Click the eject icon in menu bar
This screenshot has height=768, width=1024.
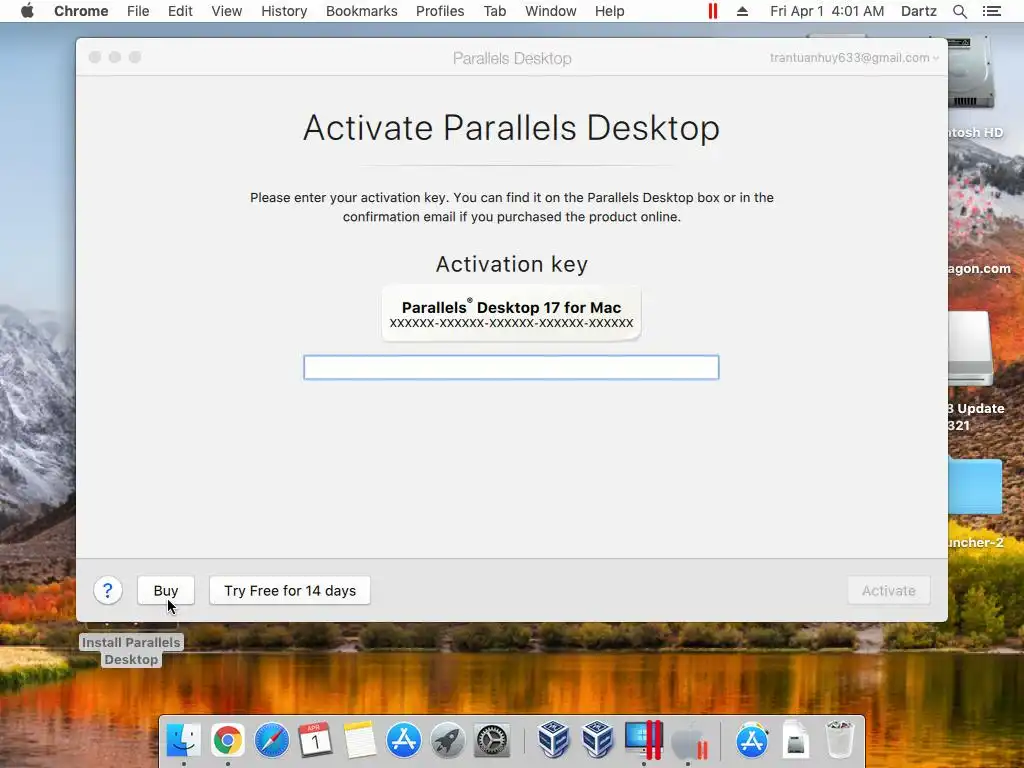click(x=742, y=11)
